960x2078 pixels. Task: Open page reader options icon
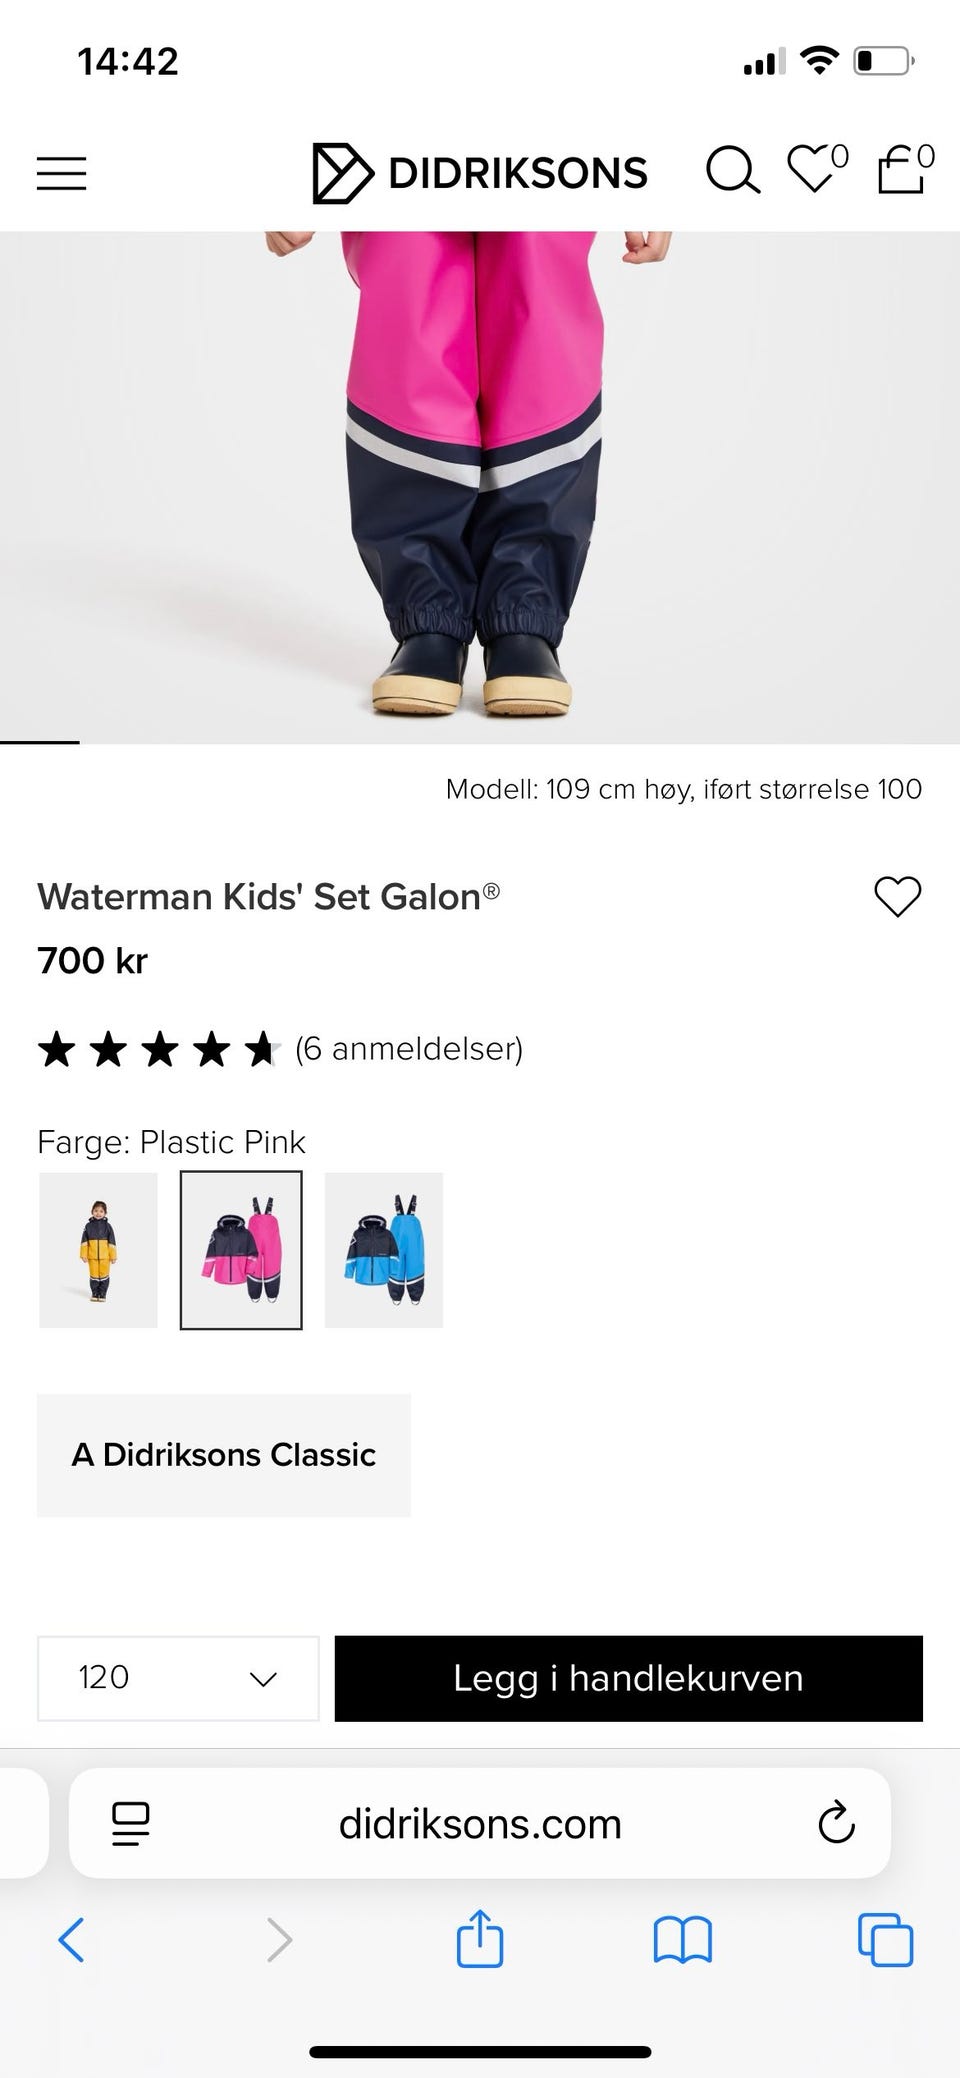[131, 1824]
